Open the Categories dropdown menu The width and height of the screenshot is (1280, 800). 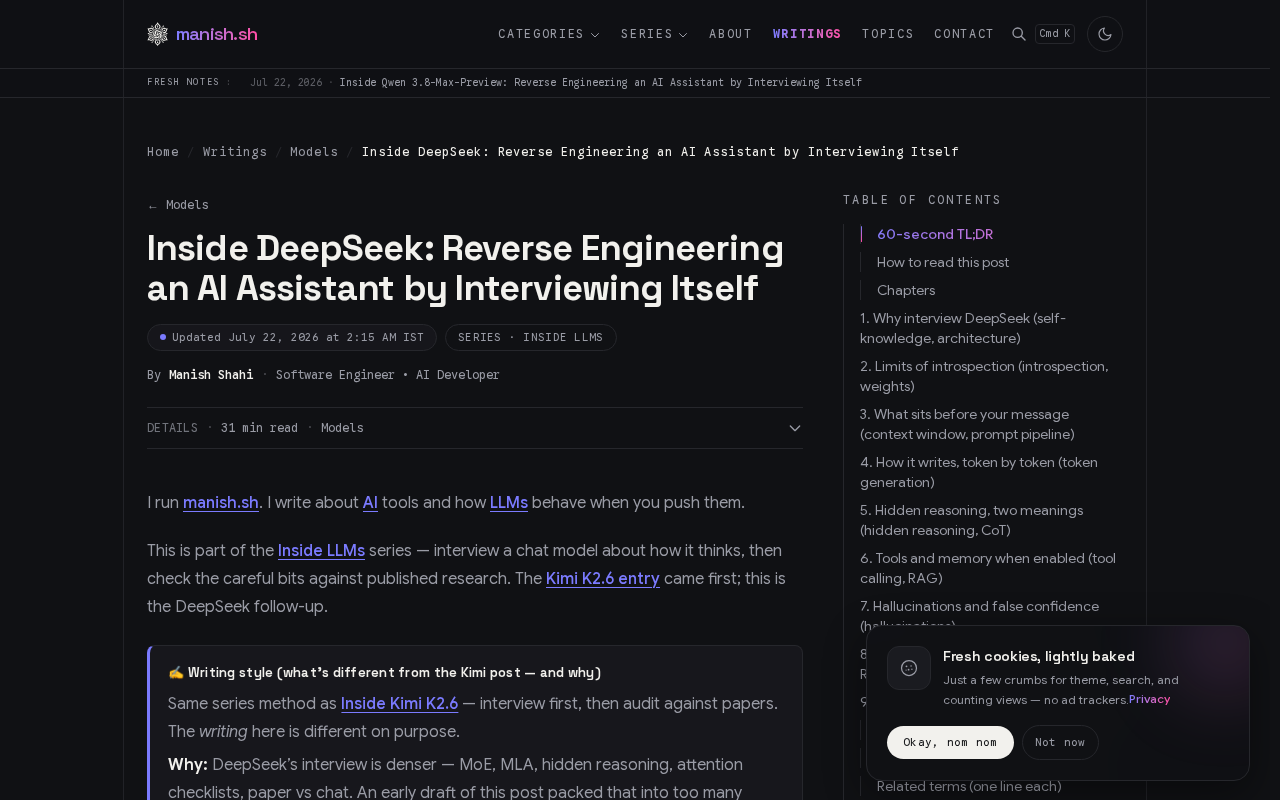pyautogui.click(x=549, y=34)
